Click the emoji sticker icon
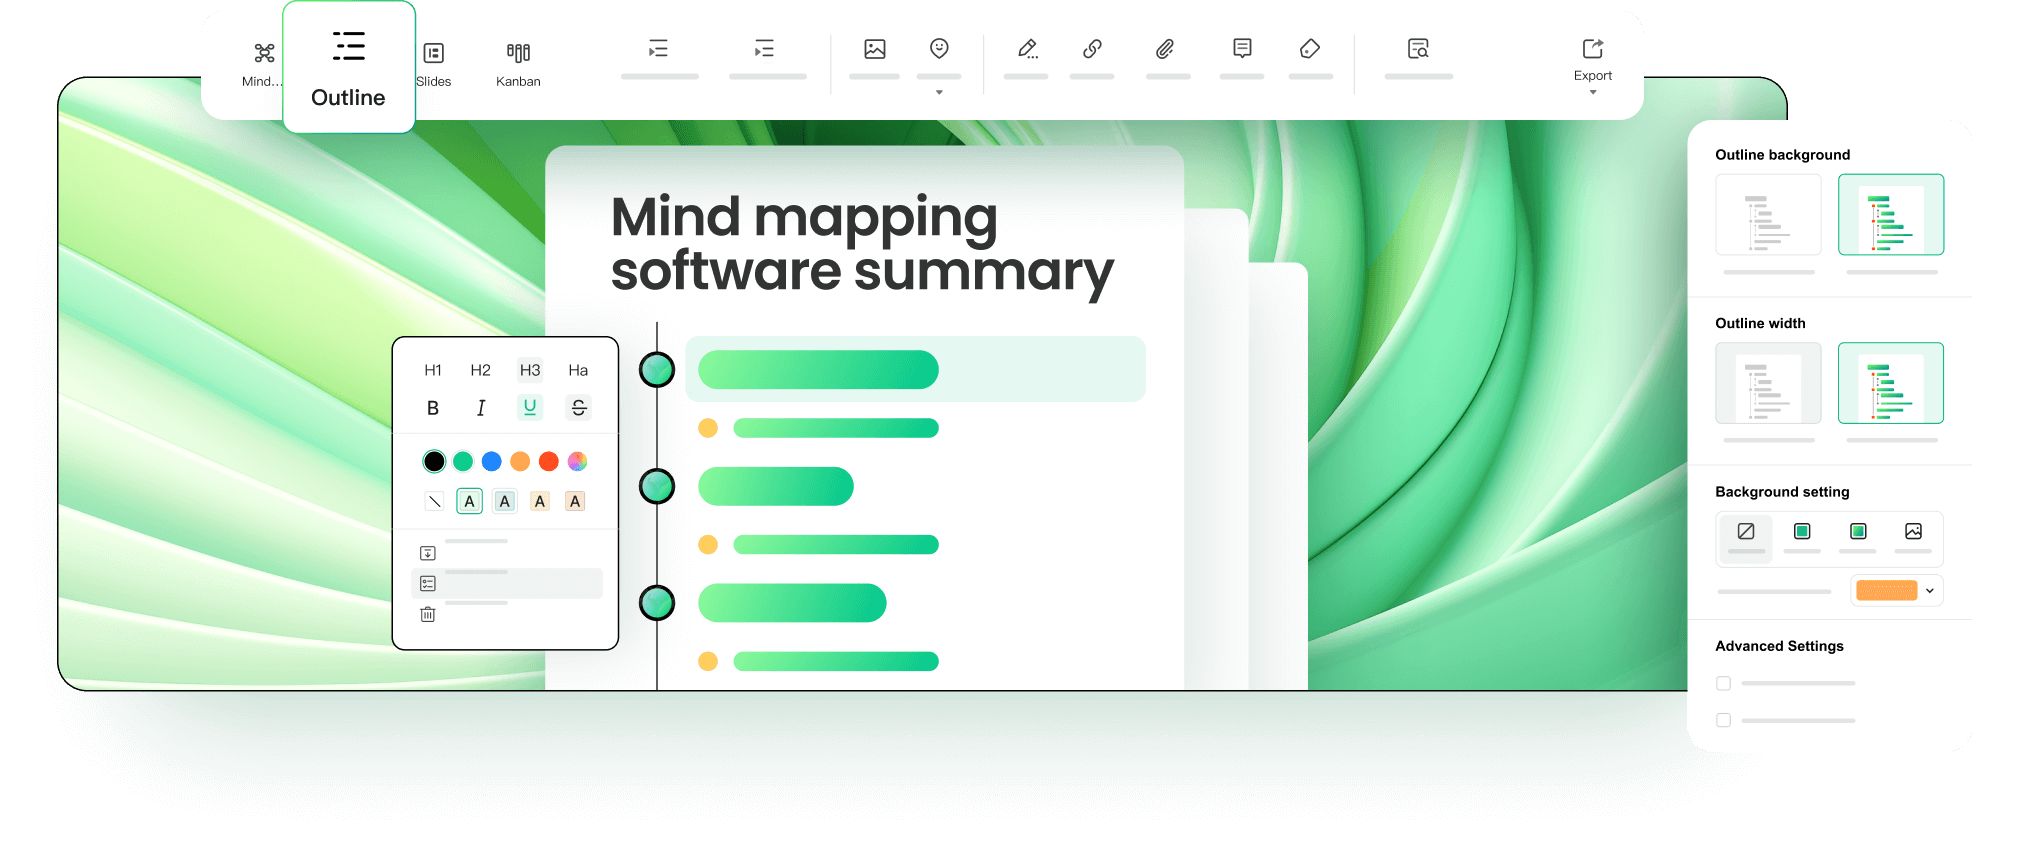The image size is (2031, 846). [939, 49]
